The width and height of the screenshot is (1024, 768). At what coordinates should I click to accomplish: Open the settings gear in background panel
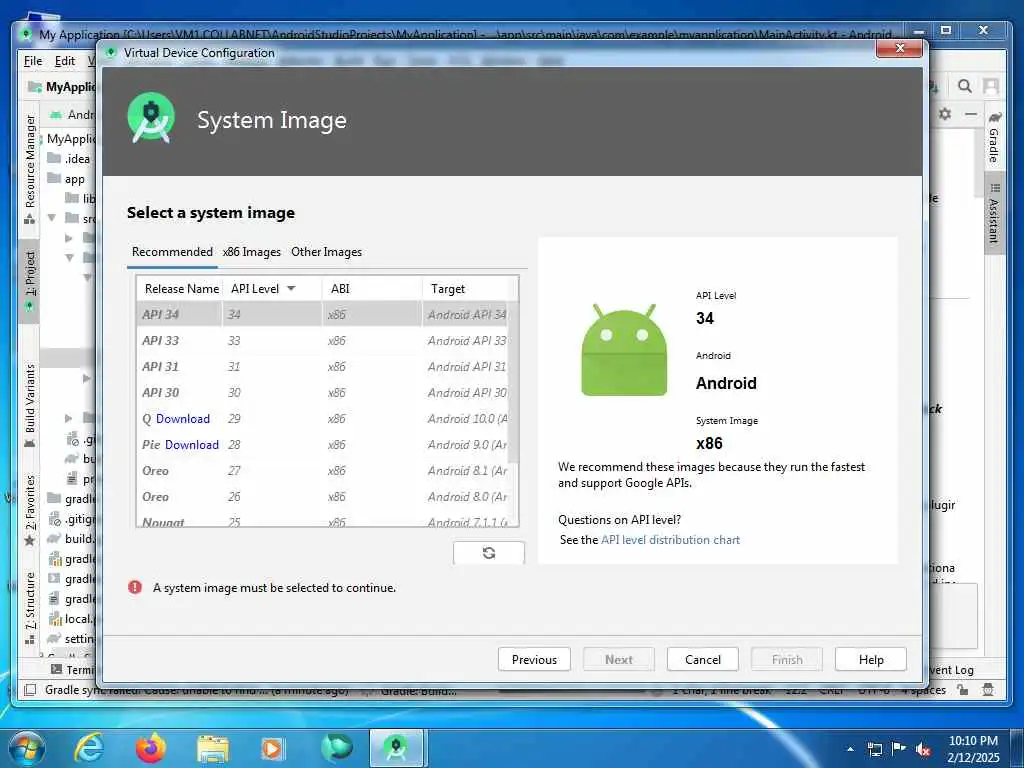coord(945,114)
